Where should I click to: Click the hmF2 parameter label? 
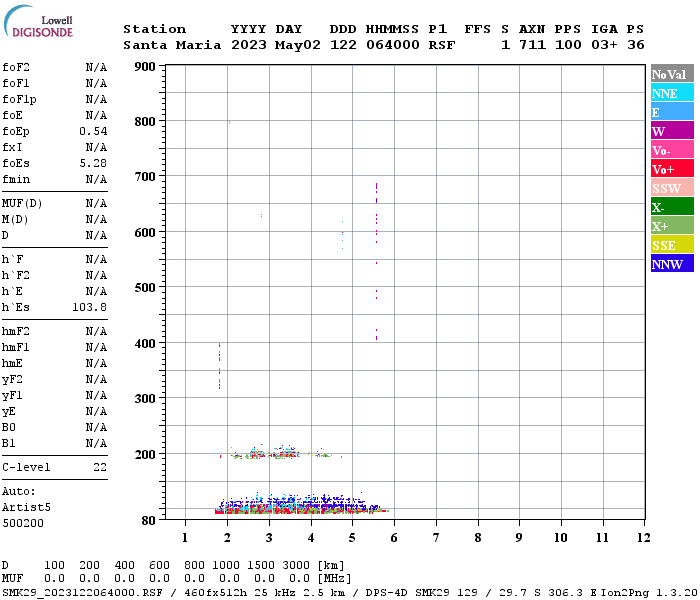[16, 331]
